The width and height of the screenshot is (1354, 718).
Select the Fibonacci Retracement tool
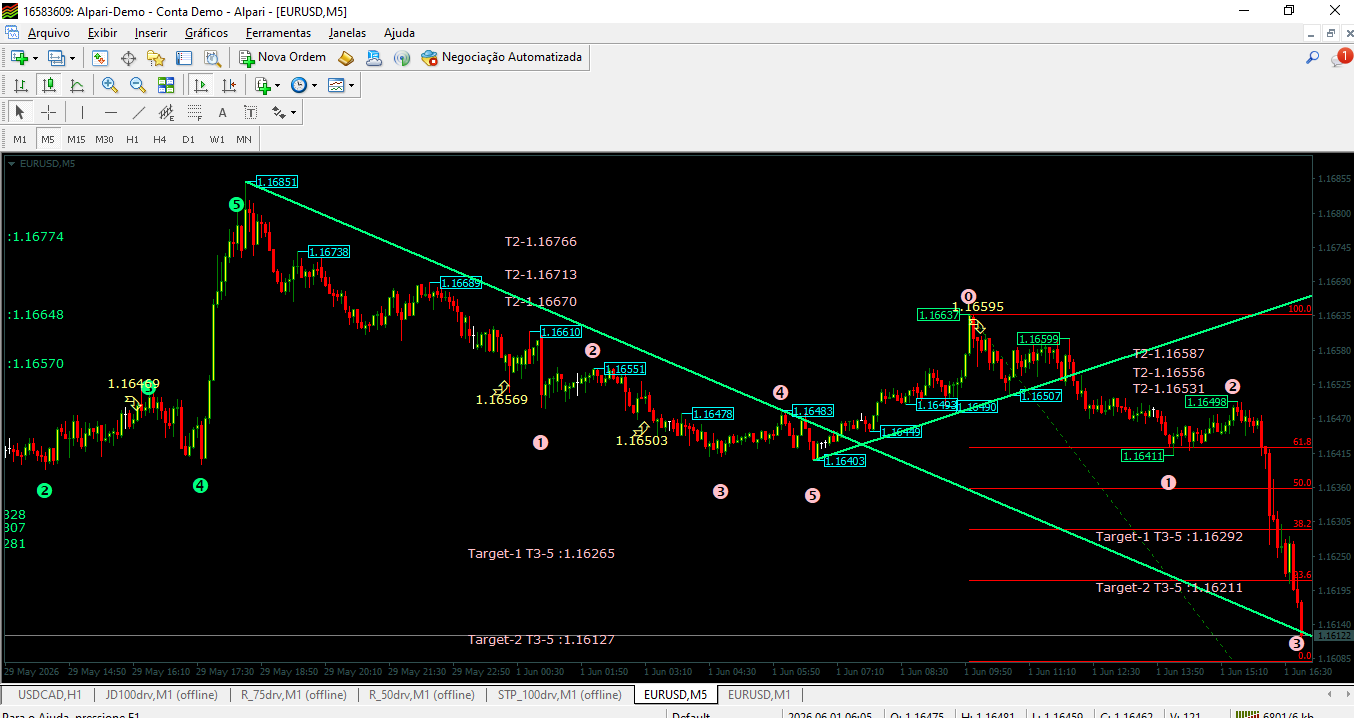pos(195,112)
